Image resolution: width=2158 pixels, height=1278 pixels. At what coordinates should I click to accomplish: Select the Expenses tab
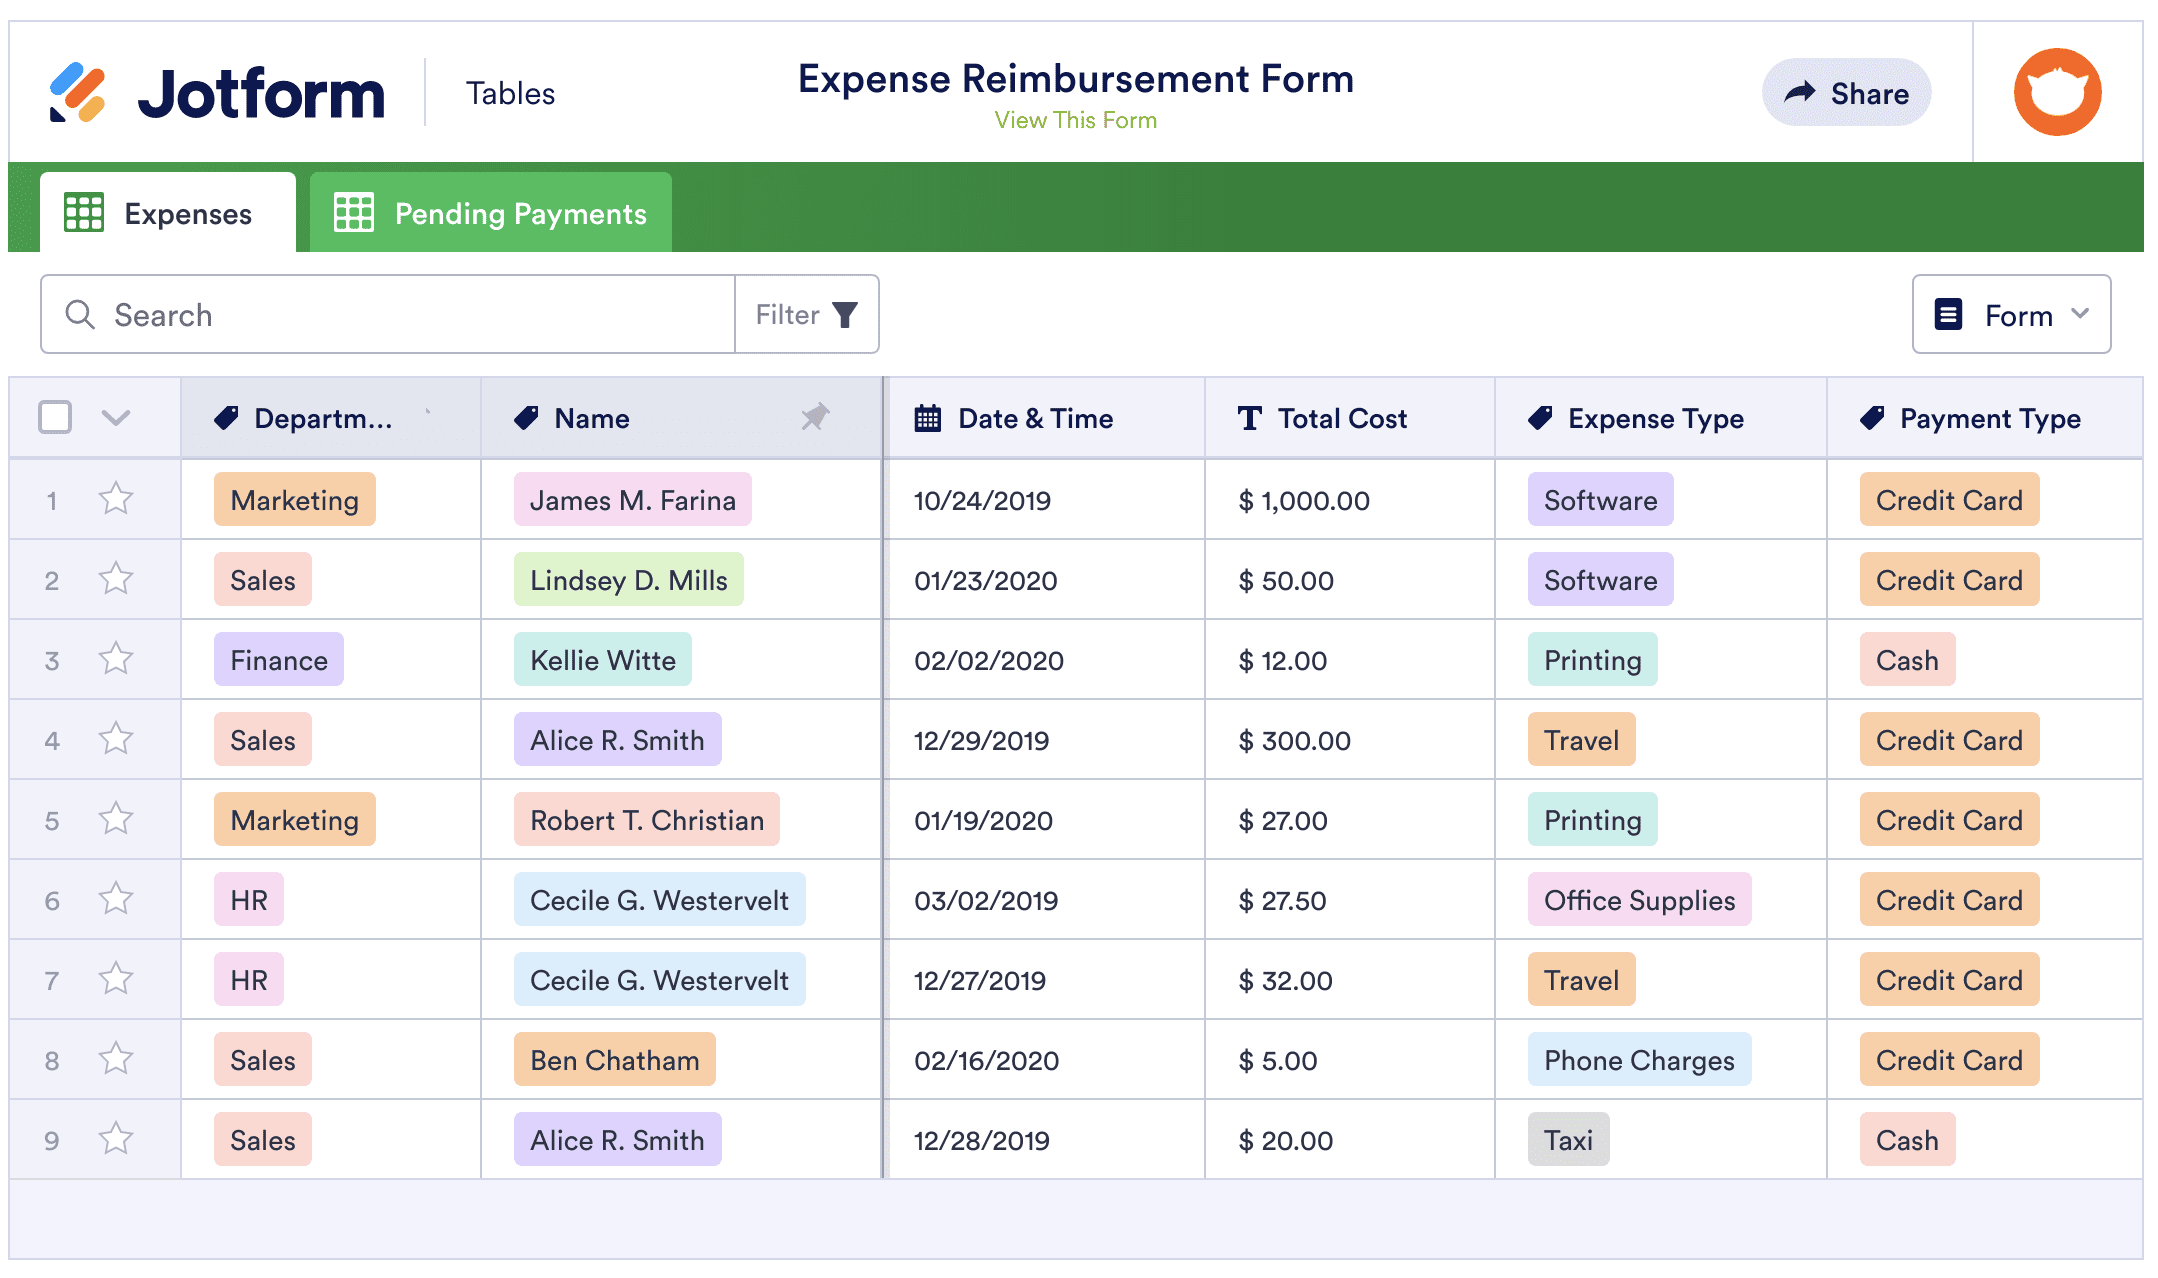168,213
